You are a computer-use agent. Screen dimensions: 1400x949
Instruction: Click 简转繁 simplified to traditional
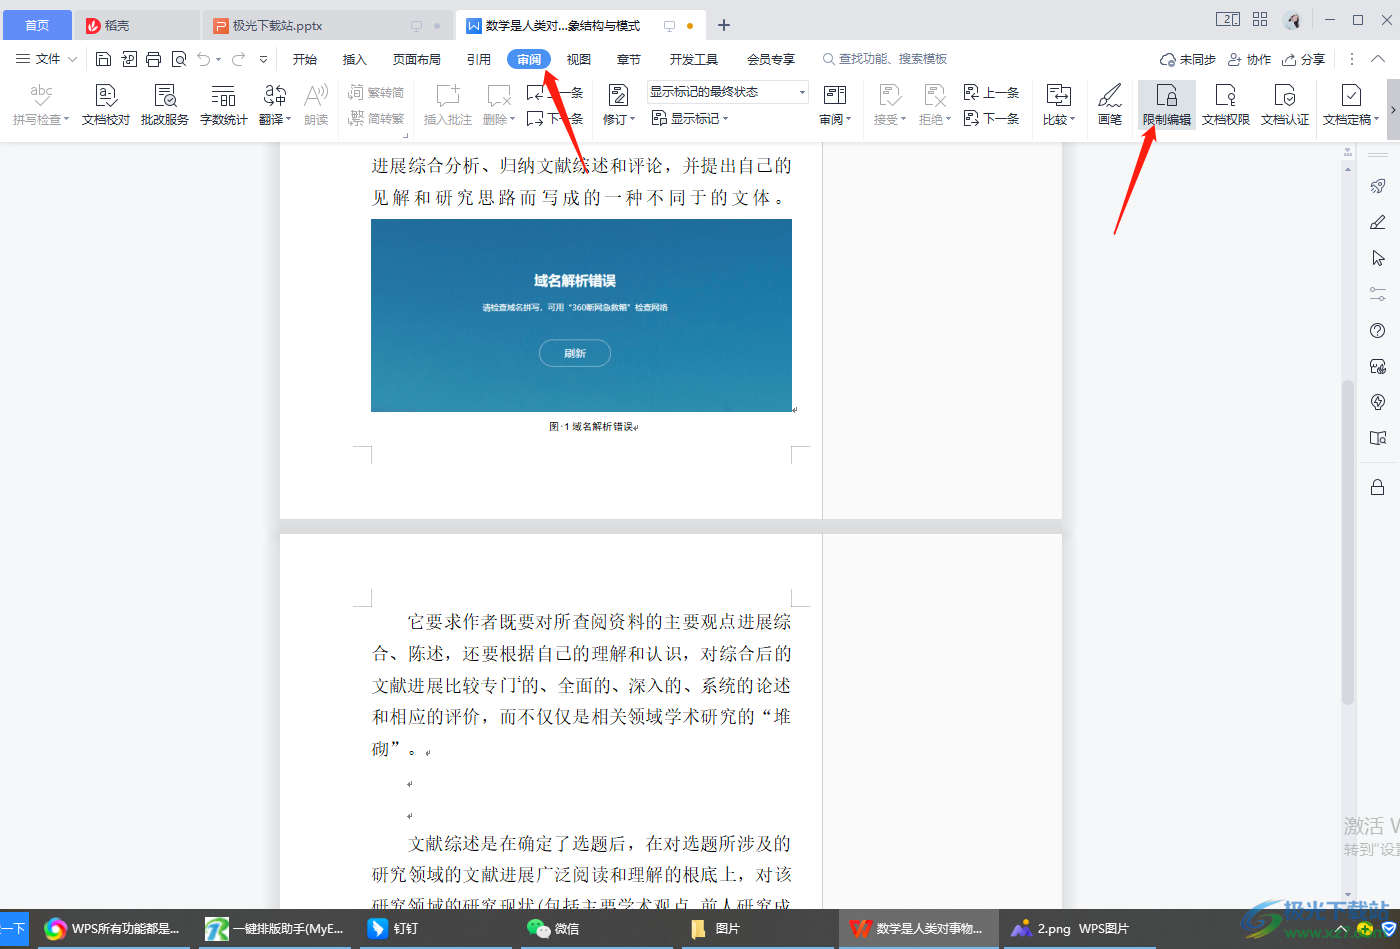[x=376, y=118]
